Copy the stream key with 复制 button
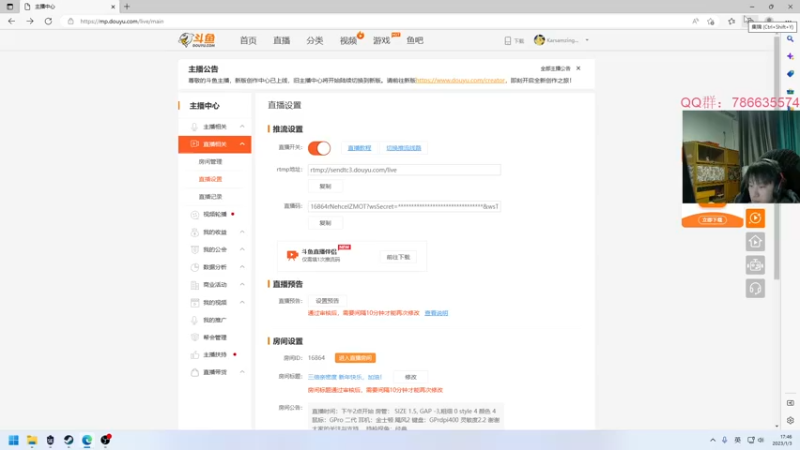Screen dimensions: 800x450 [325, 223]
